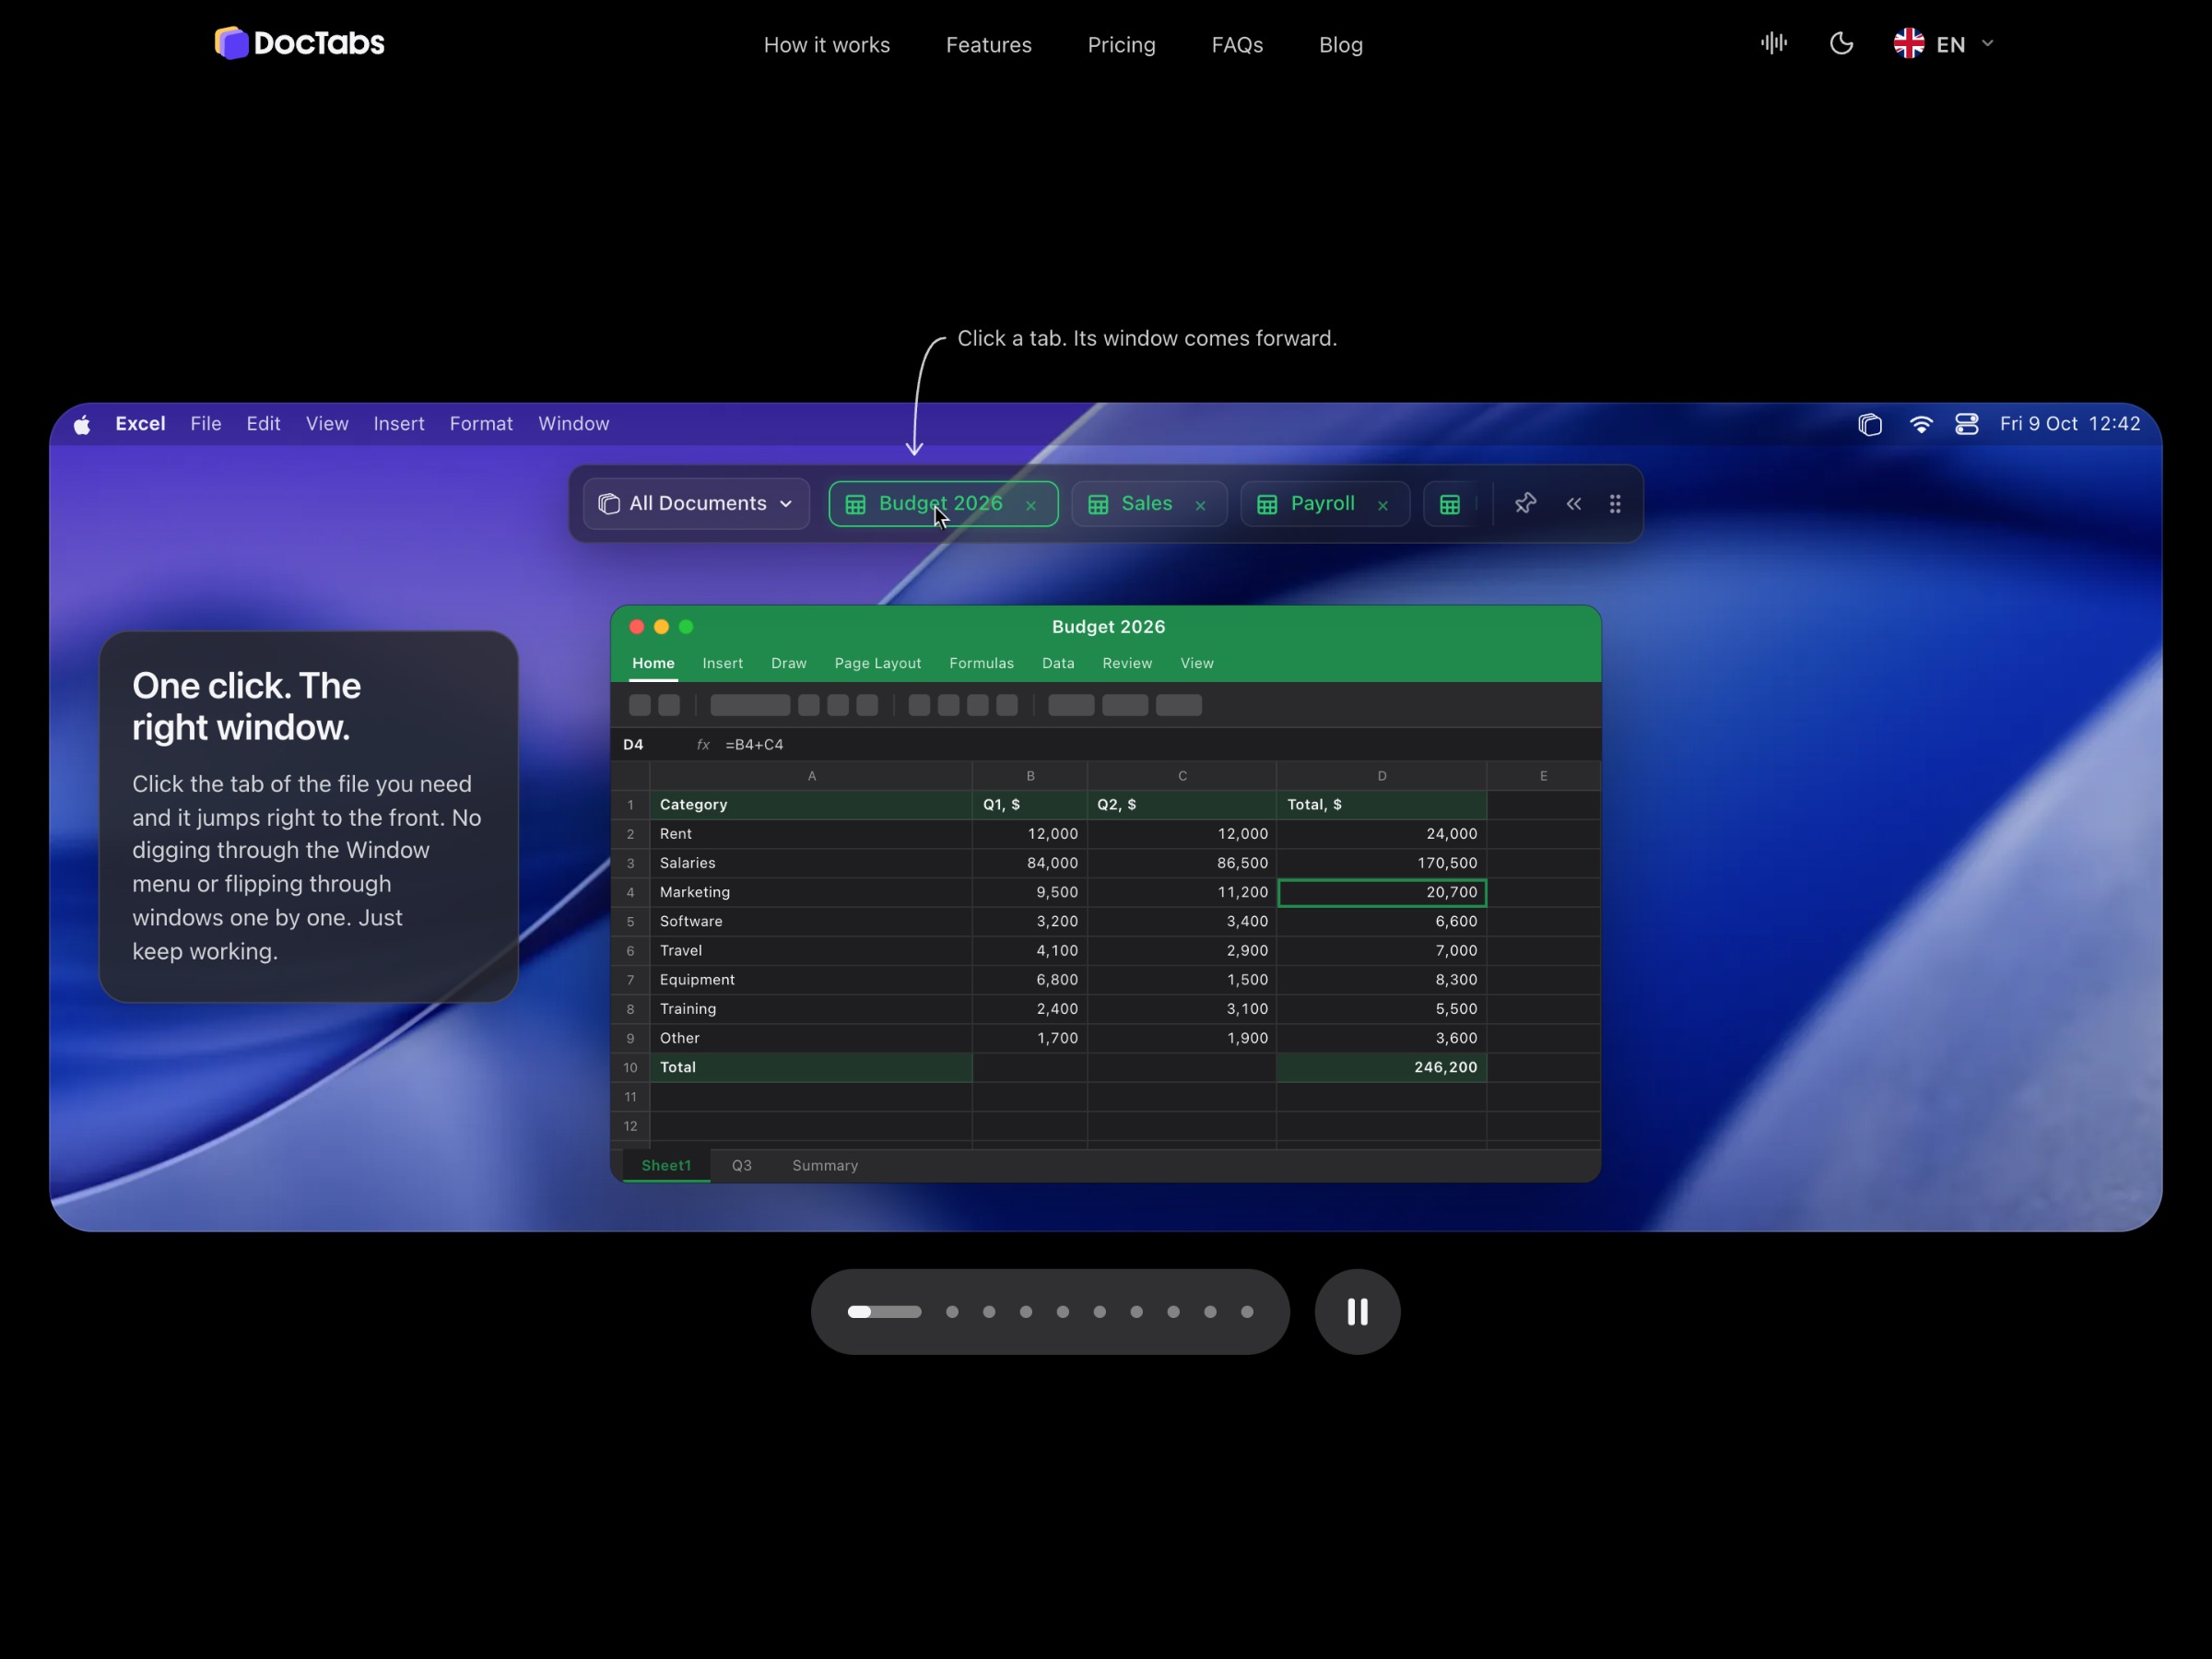Toggle the sound waveform icon in header

click(1774, 43)
